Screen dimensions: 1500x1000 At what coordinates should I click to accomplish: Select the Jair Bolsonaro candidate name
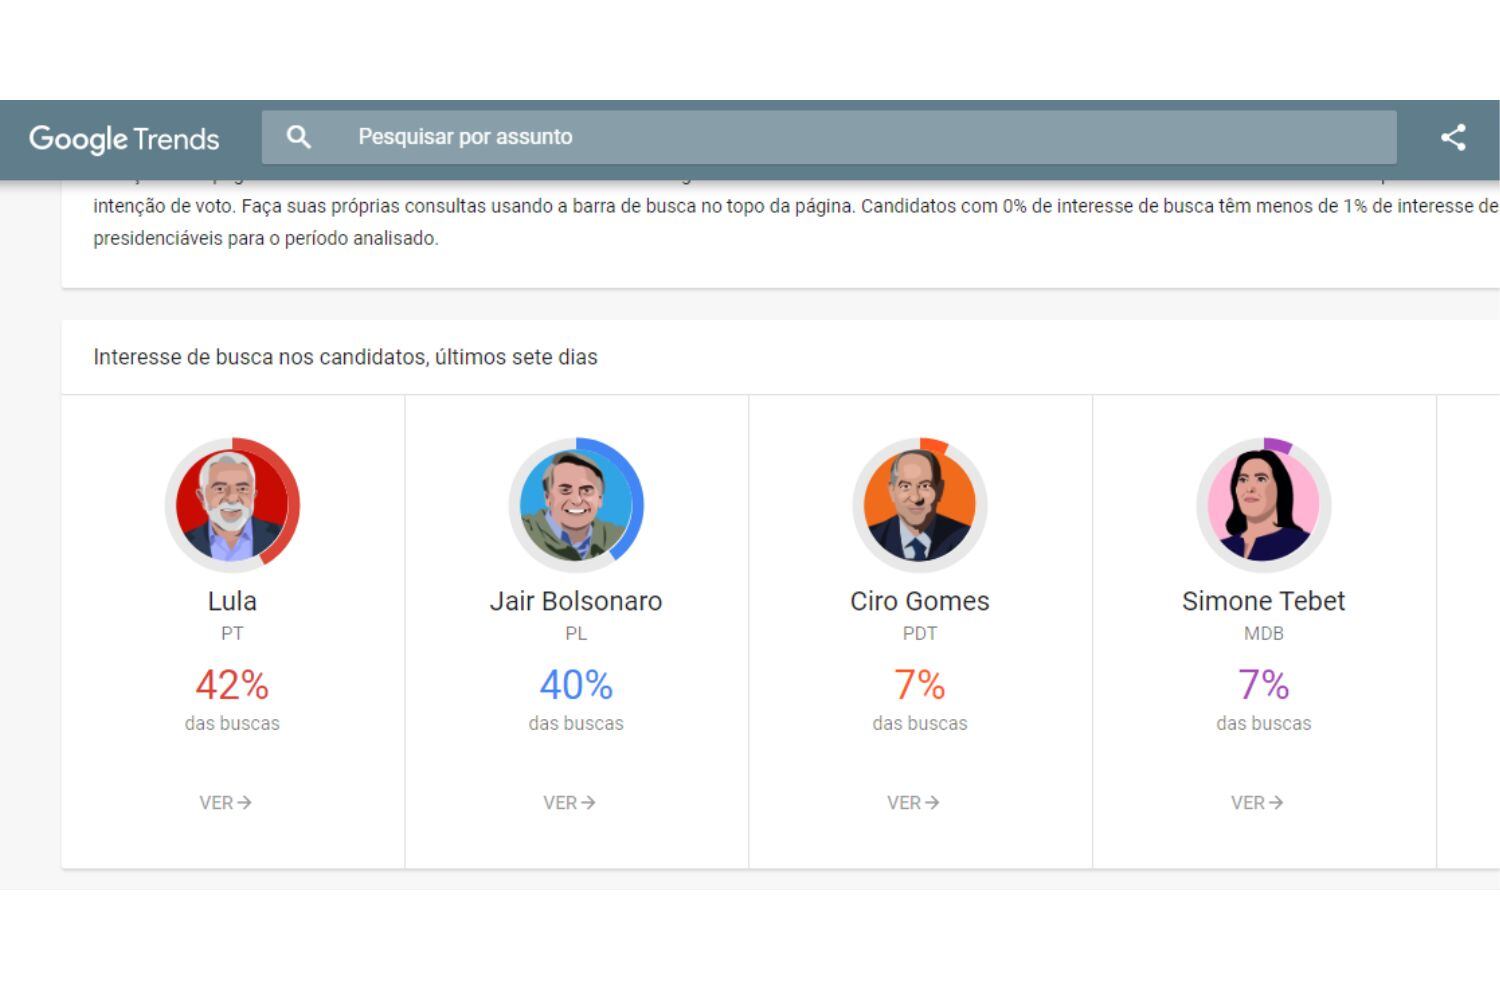tap(576, 601)
